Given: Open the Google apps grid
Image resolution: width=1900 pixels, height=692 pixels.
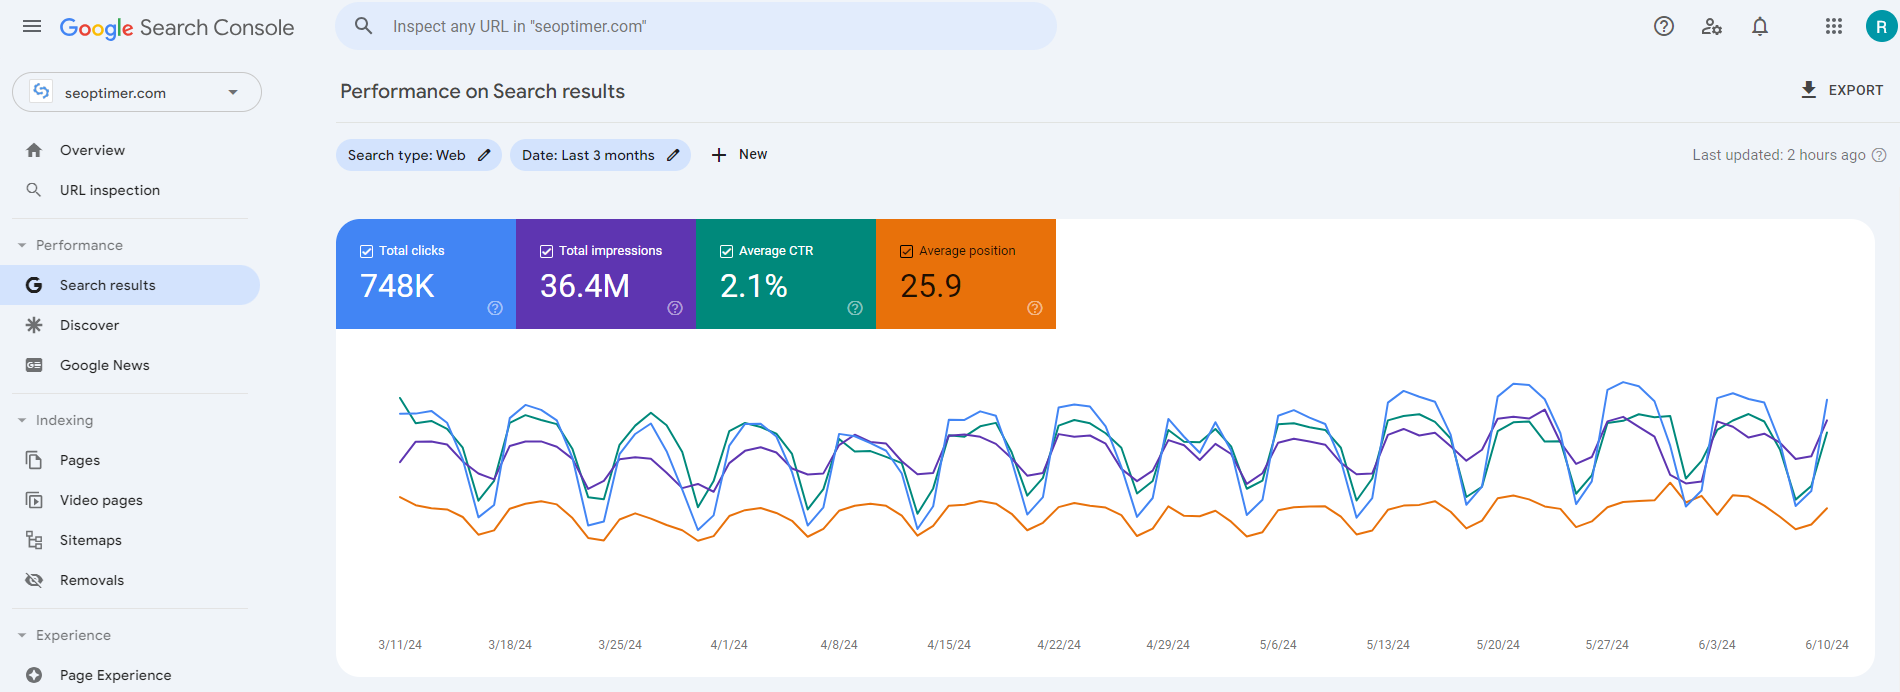Looking at the screenshot, I should (1833, 27).
